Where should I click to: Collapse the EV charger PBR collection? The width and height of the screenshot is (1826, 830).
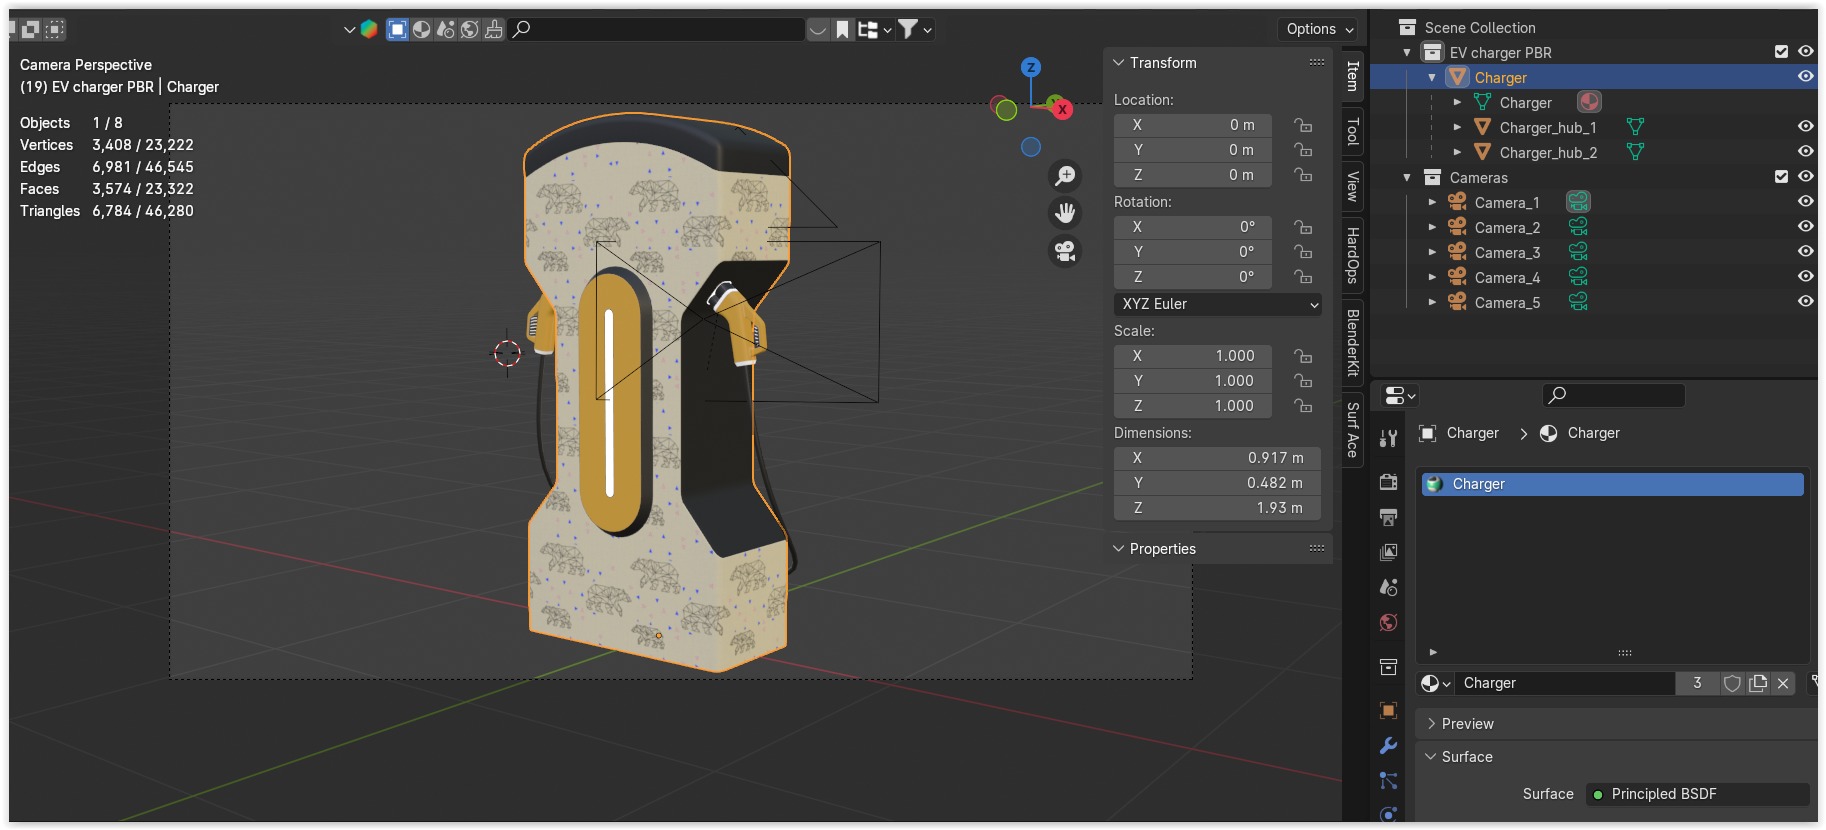click(x=1407, y=53)
